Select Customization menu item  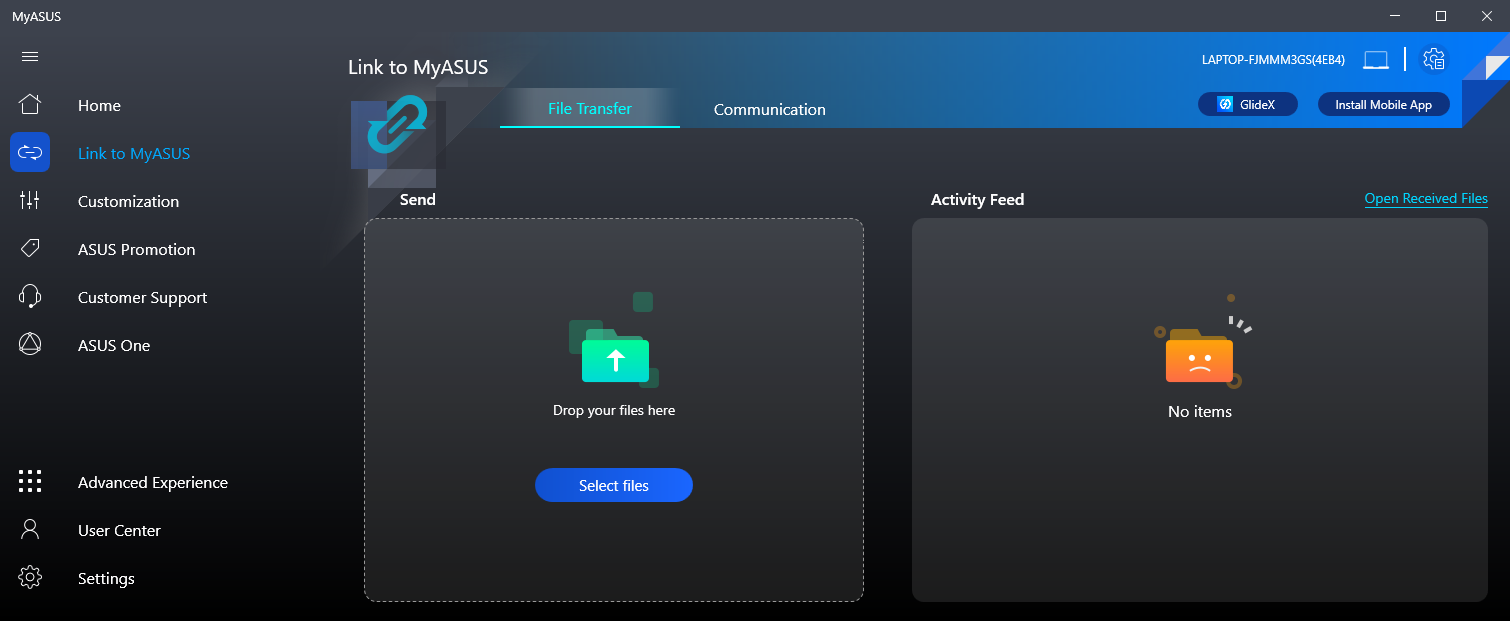[129, 201]
